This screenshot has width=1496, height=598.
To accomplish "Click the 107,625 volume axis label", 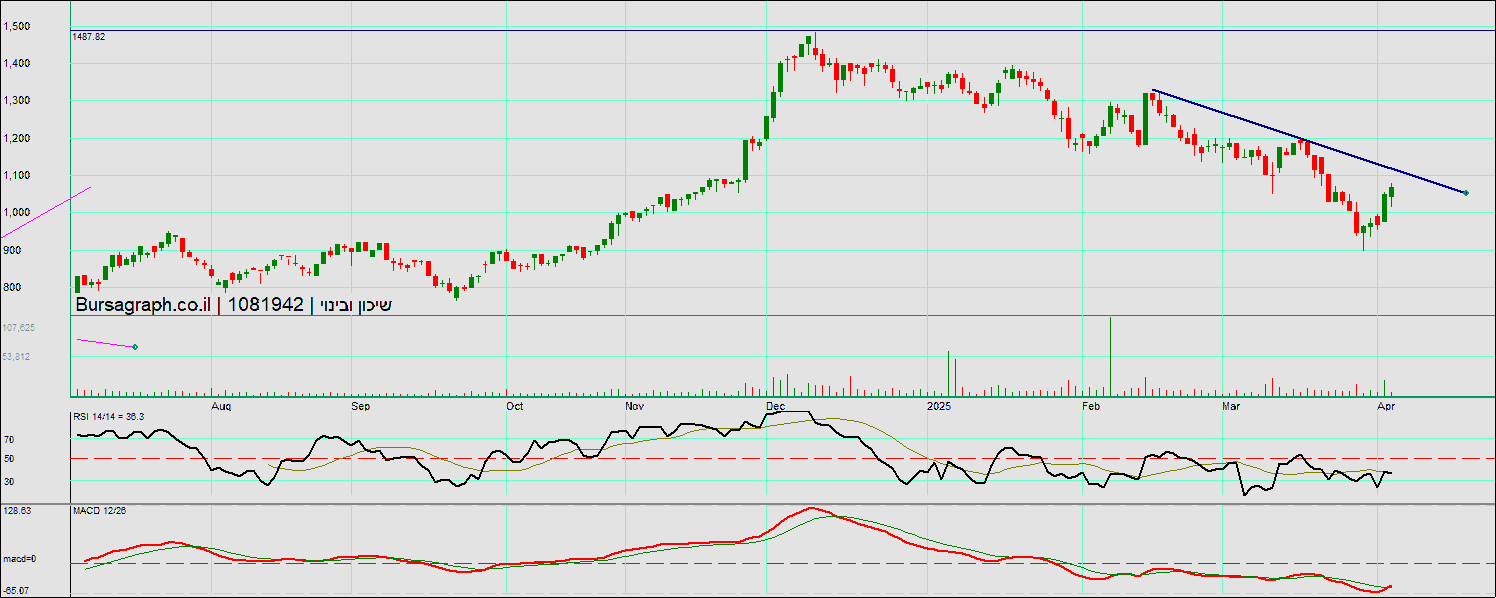I will coord(19,328).
